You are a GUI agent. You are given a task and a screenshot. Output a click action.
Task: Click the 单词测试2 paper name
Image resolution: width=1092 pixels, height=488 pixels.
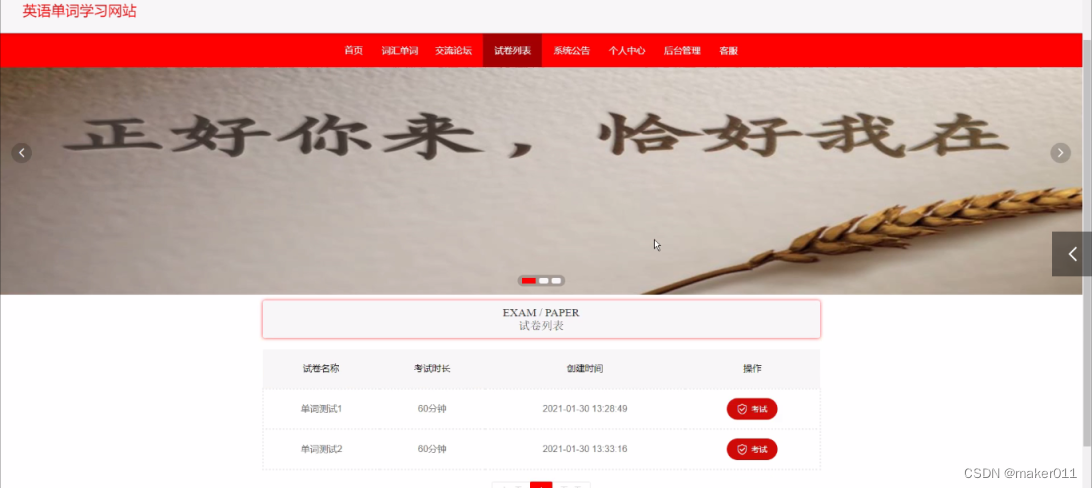pos(321,449)
